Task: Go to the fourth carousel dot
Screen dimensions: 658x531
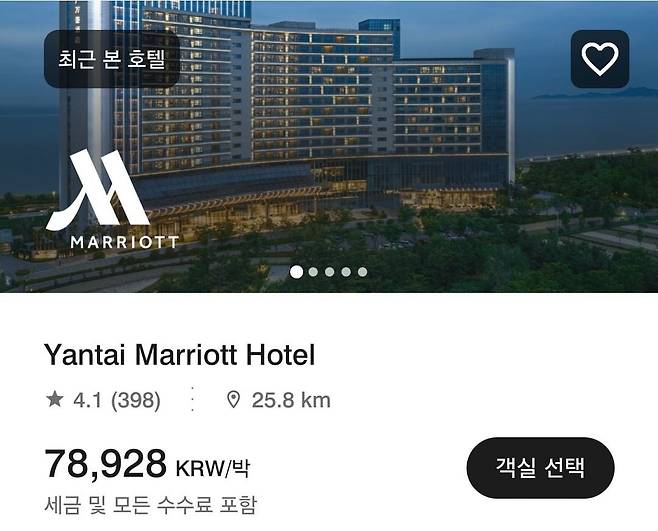Action: (x=346, y=272)
